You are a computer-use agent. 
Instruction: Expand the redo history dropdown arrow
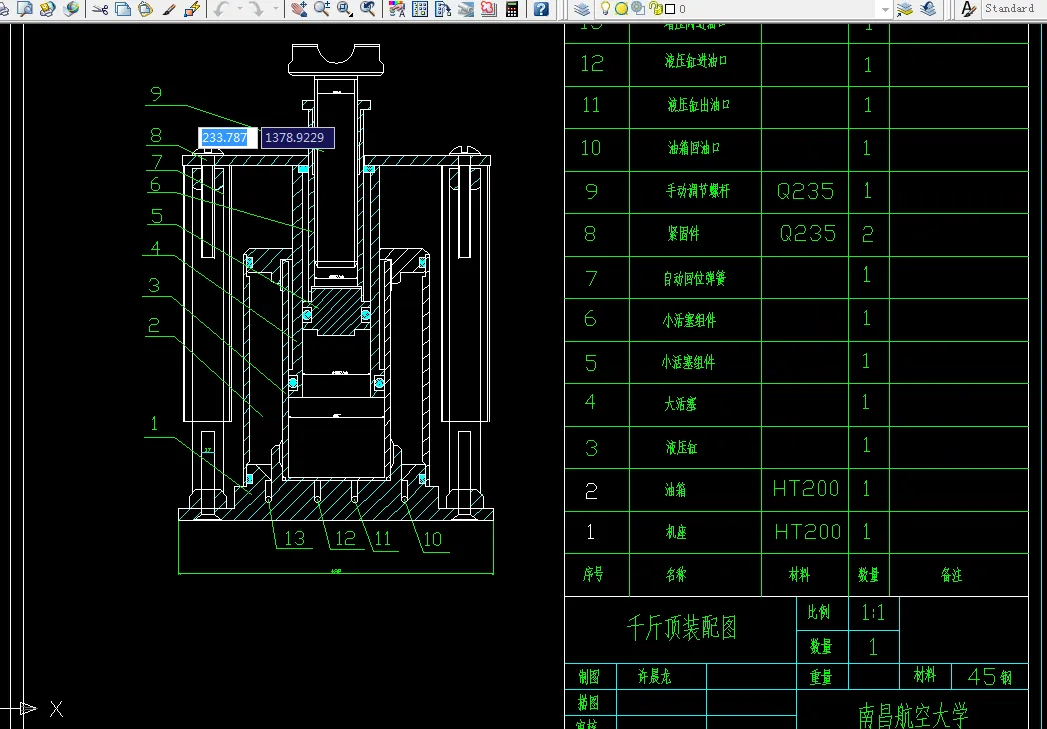(x=276, y=9)
